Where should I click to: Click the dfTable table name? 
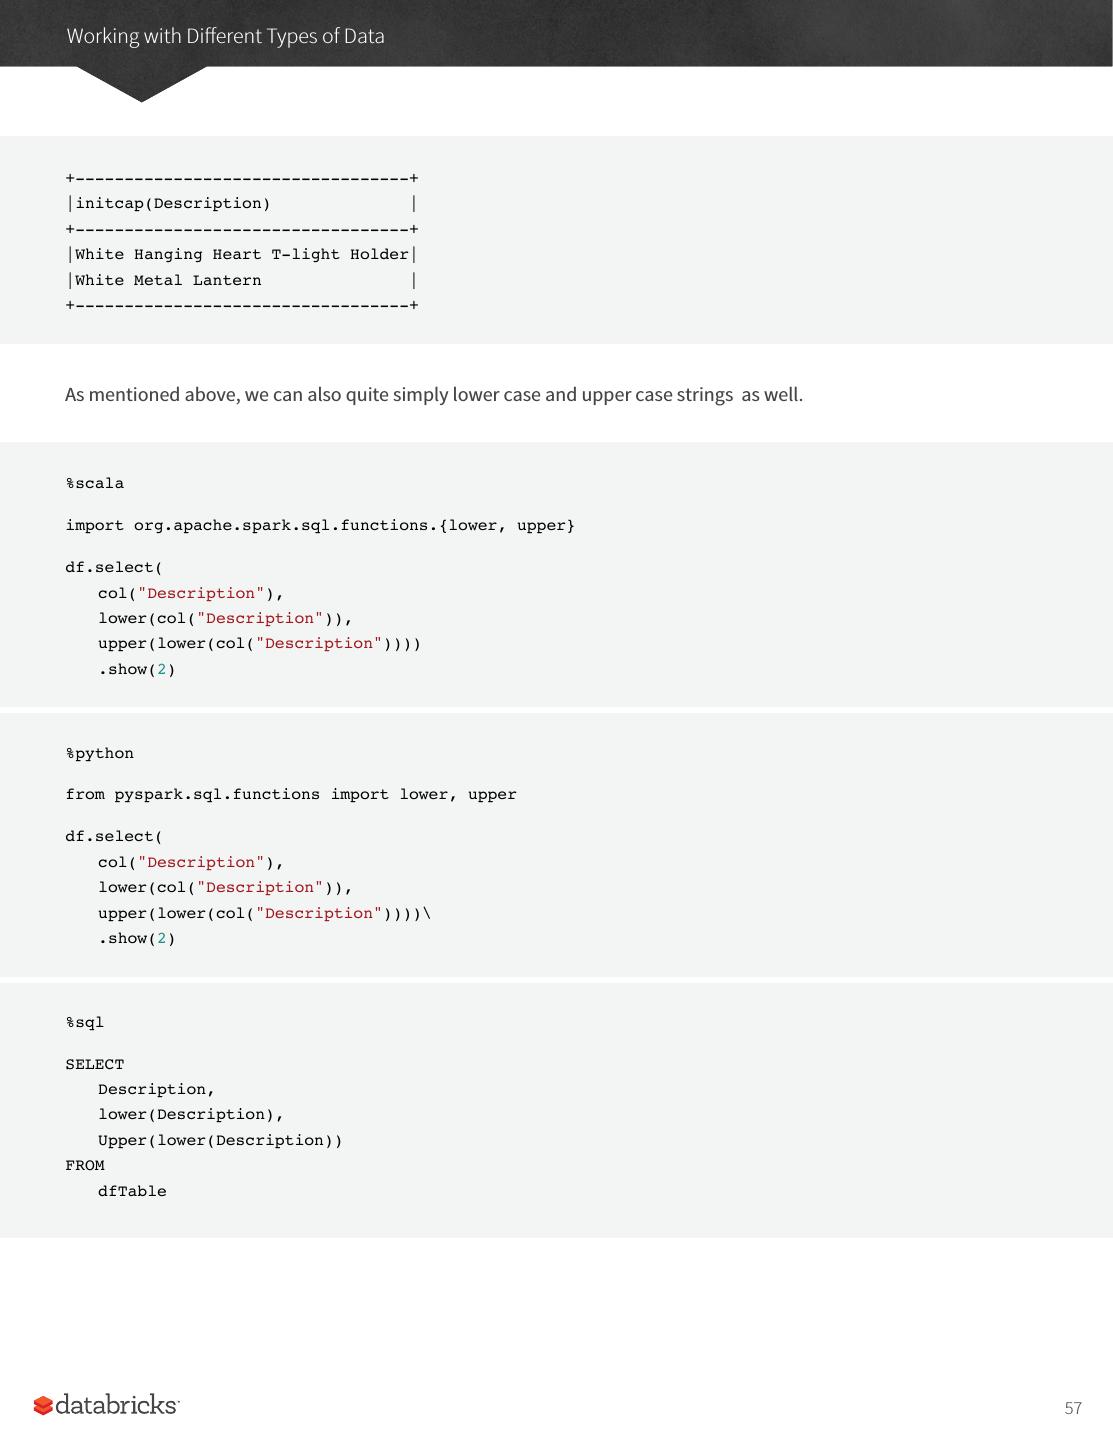[x=132, y=1192]
